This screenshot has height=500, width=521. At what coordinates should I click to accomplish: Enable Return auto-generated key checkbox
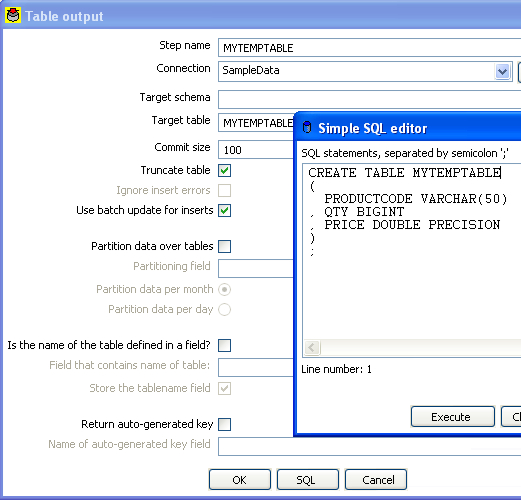(x=225, y=425)
